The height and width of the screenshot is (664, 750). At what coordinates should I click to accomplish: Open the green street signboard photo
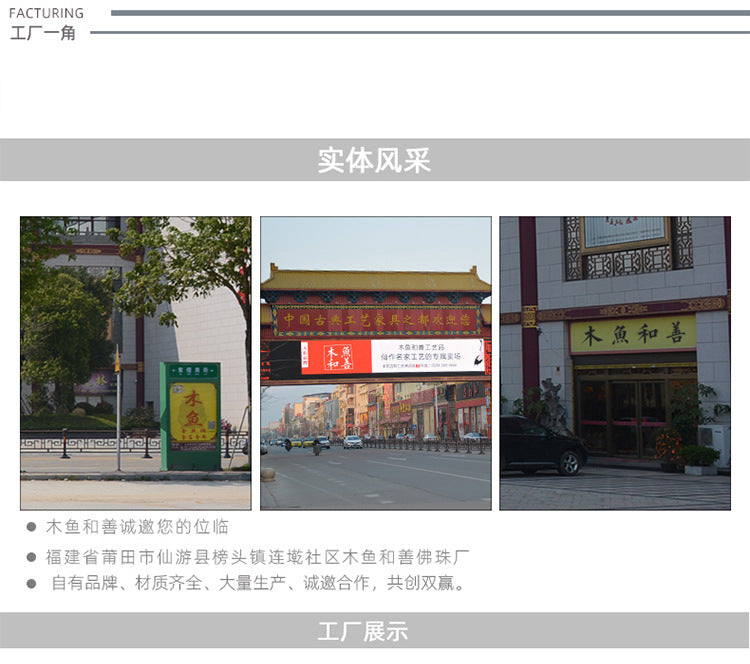point(136,363)
